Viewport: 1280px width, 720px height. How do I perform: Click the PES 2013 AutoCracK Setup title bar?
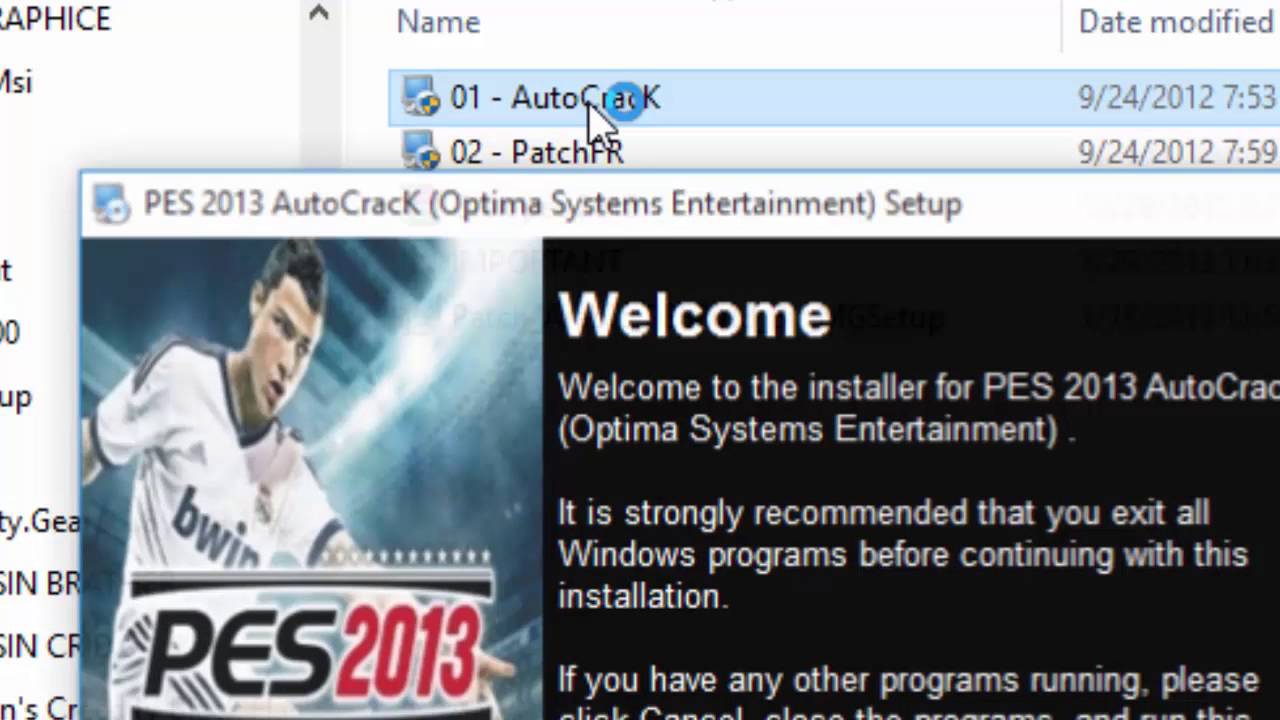680,204
